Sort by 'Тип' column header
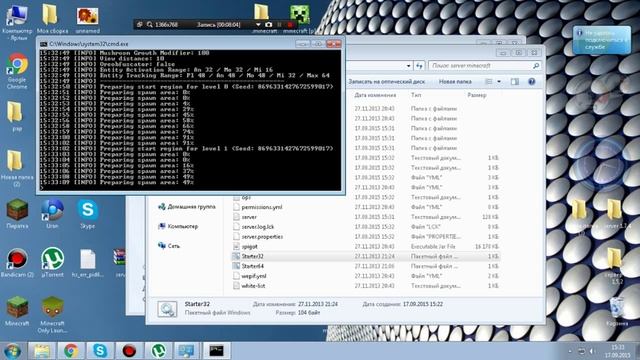Image resolution: width=640 pixels, height=360 pixels. click(416, 95)
